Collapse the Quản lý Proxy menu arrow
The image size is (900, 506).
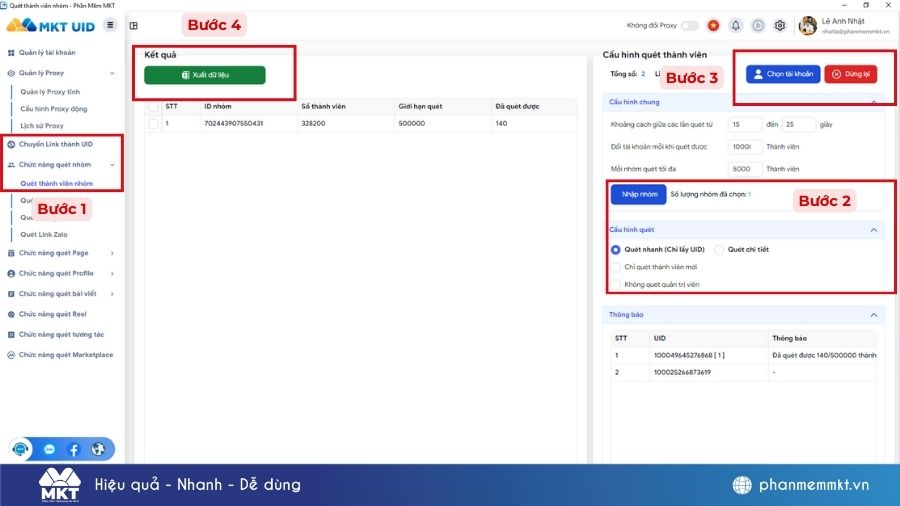tap(112, 73)
